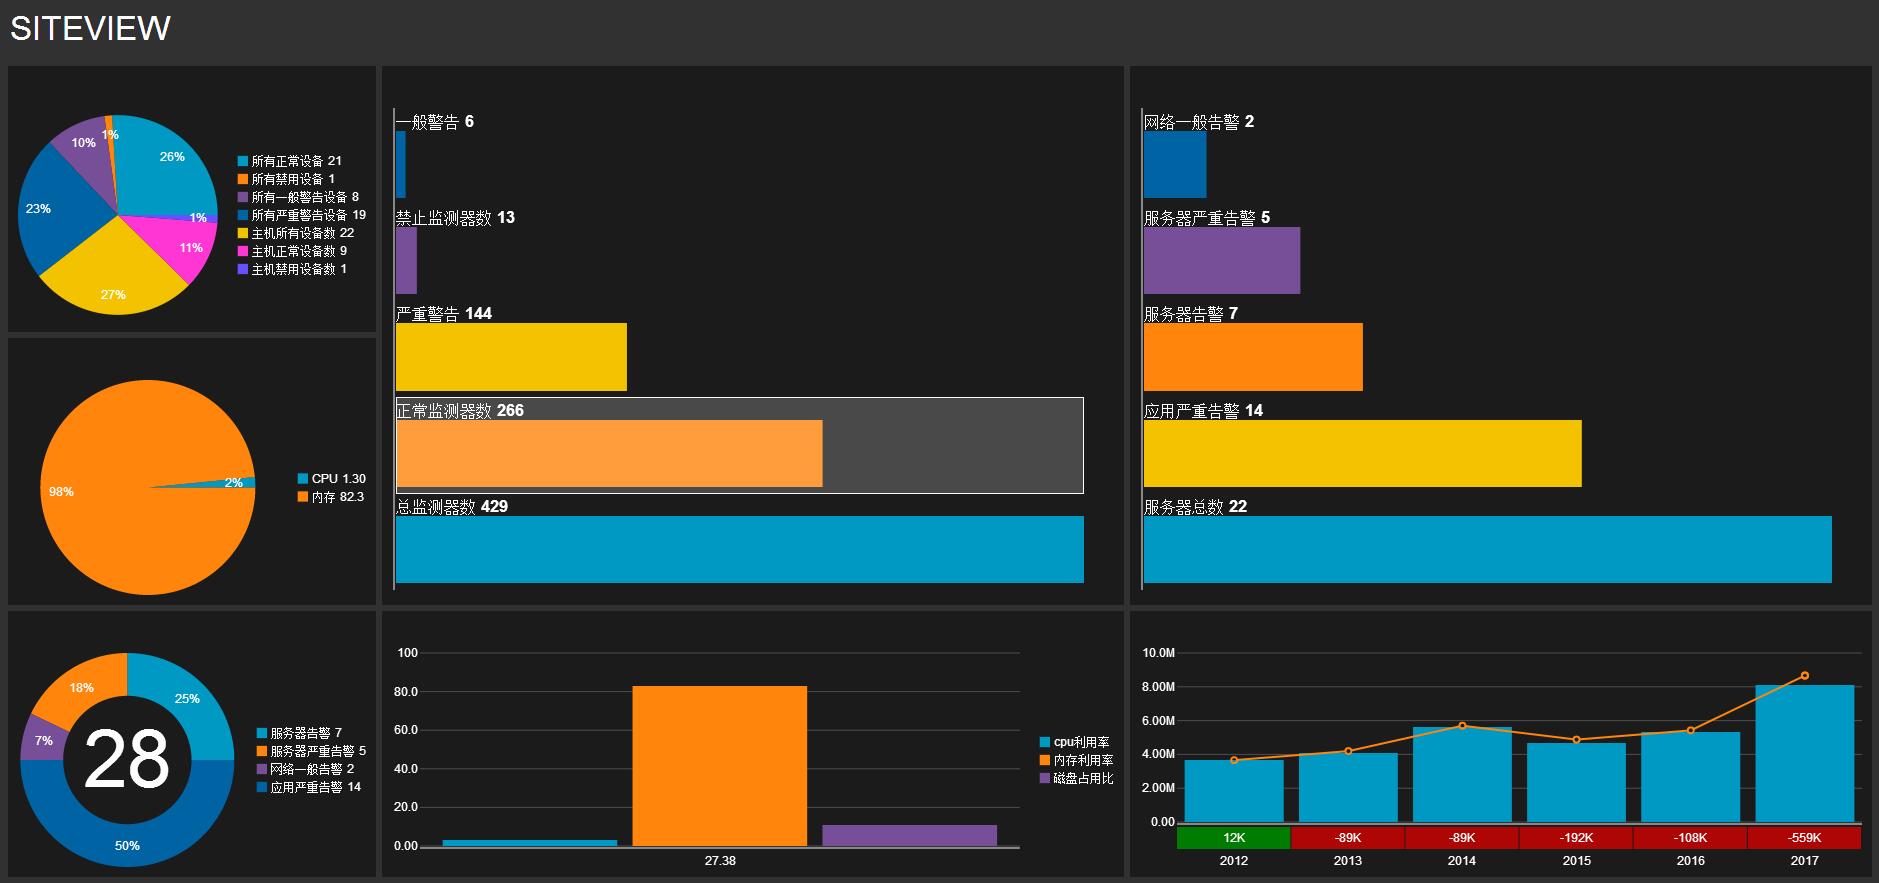
Task: Click the green 12K cell under 2012
Action: (x=1234, y=838)
